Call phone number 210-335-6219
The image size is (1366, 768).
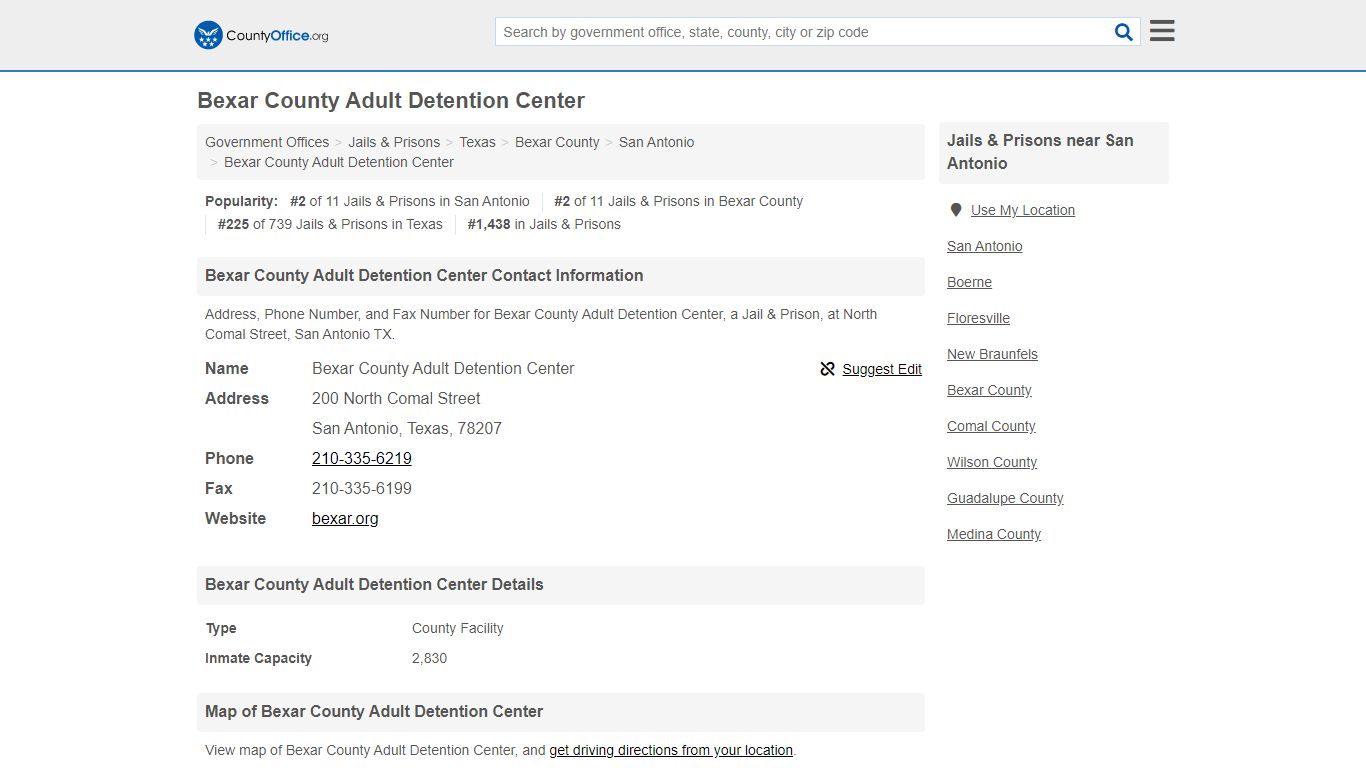point(362,458)
